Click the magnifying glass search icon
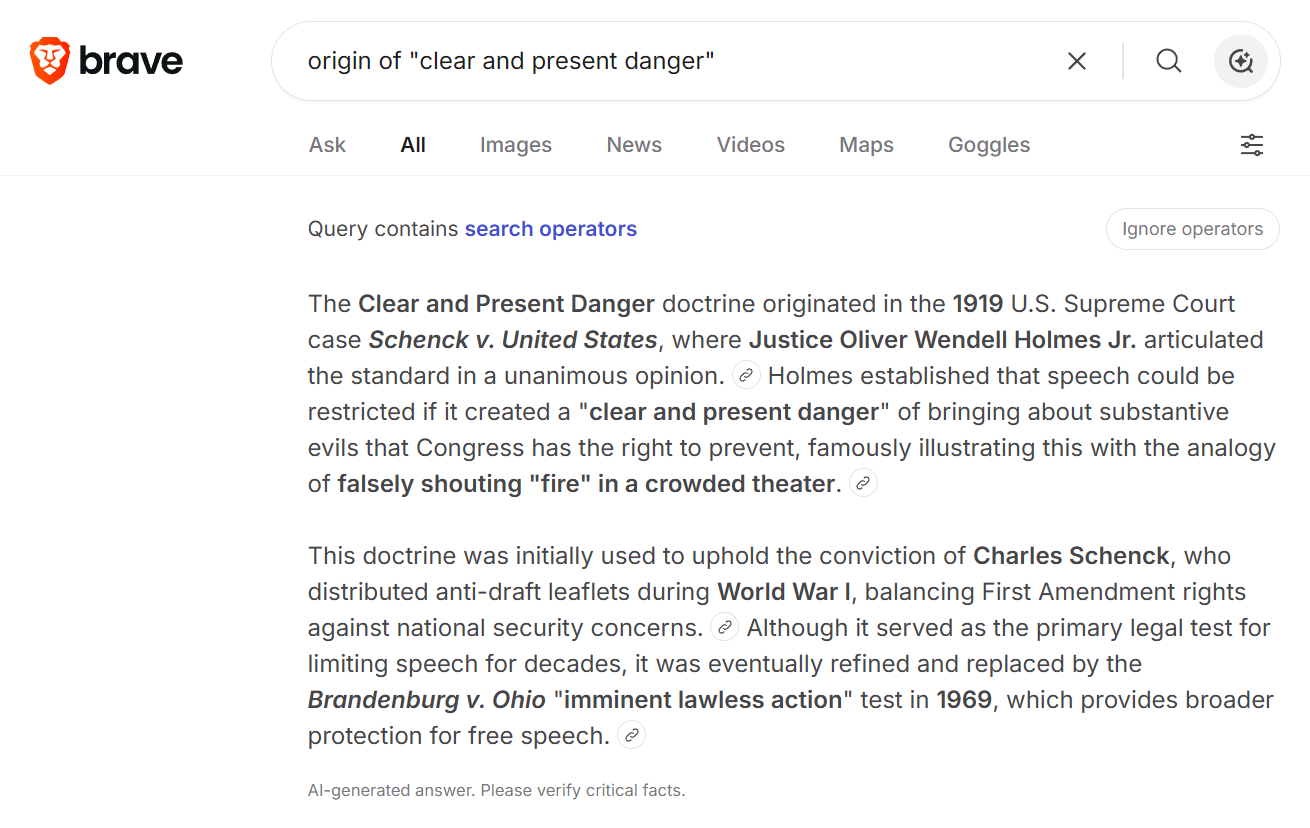The width and height of the screenshot is (1310, 828). [x=1169, y=61]
